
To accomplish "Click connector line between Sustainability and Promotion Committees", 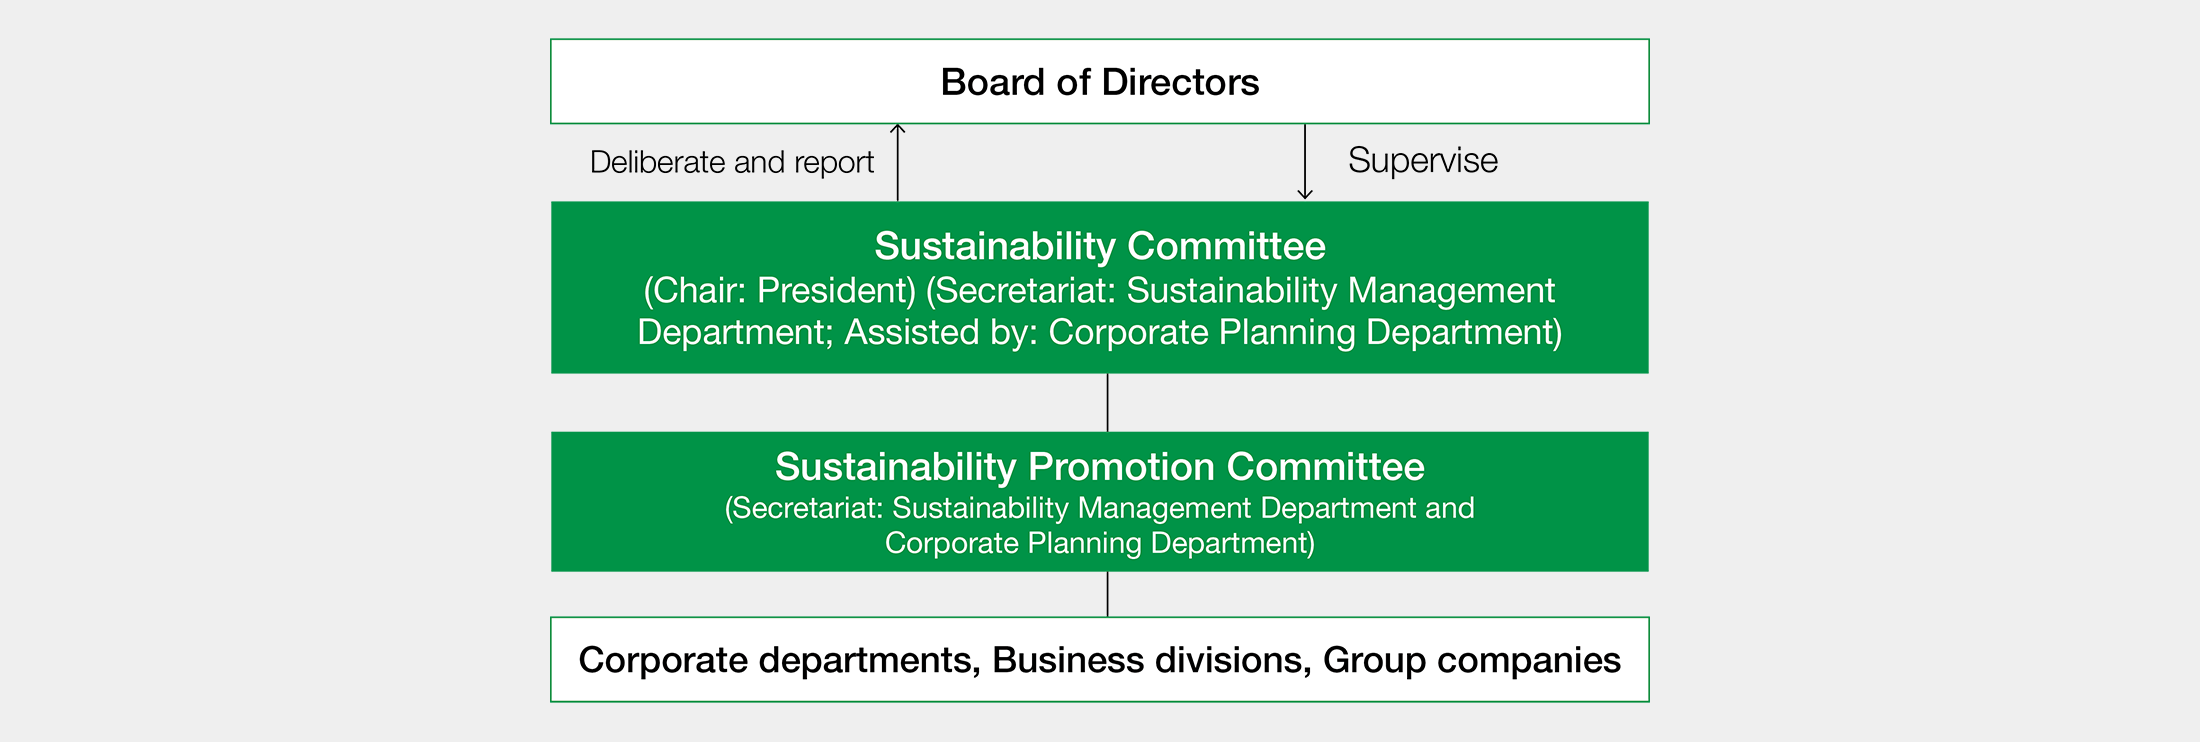I will tap(1107, 403).
